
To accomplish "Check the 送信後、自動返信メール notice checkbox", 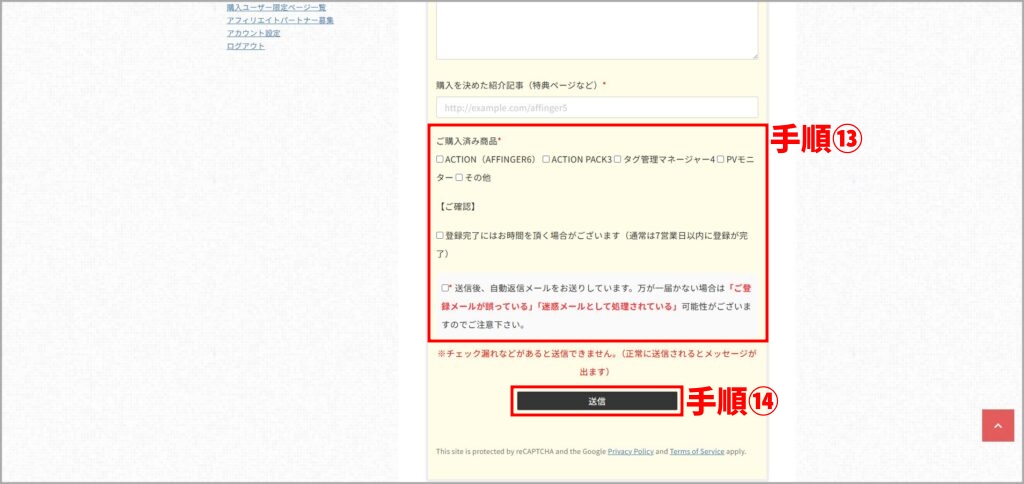I will click(445, 288).
